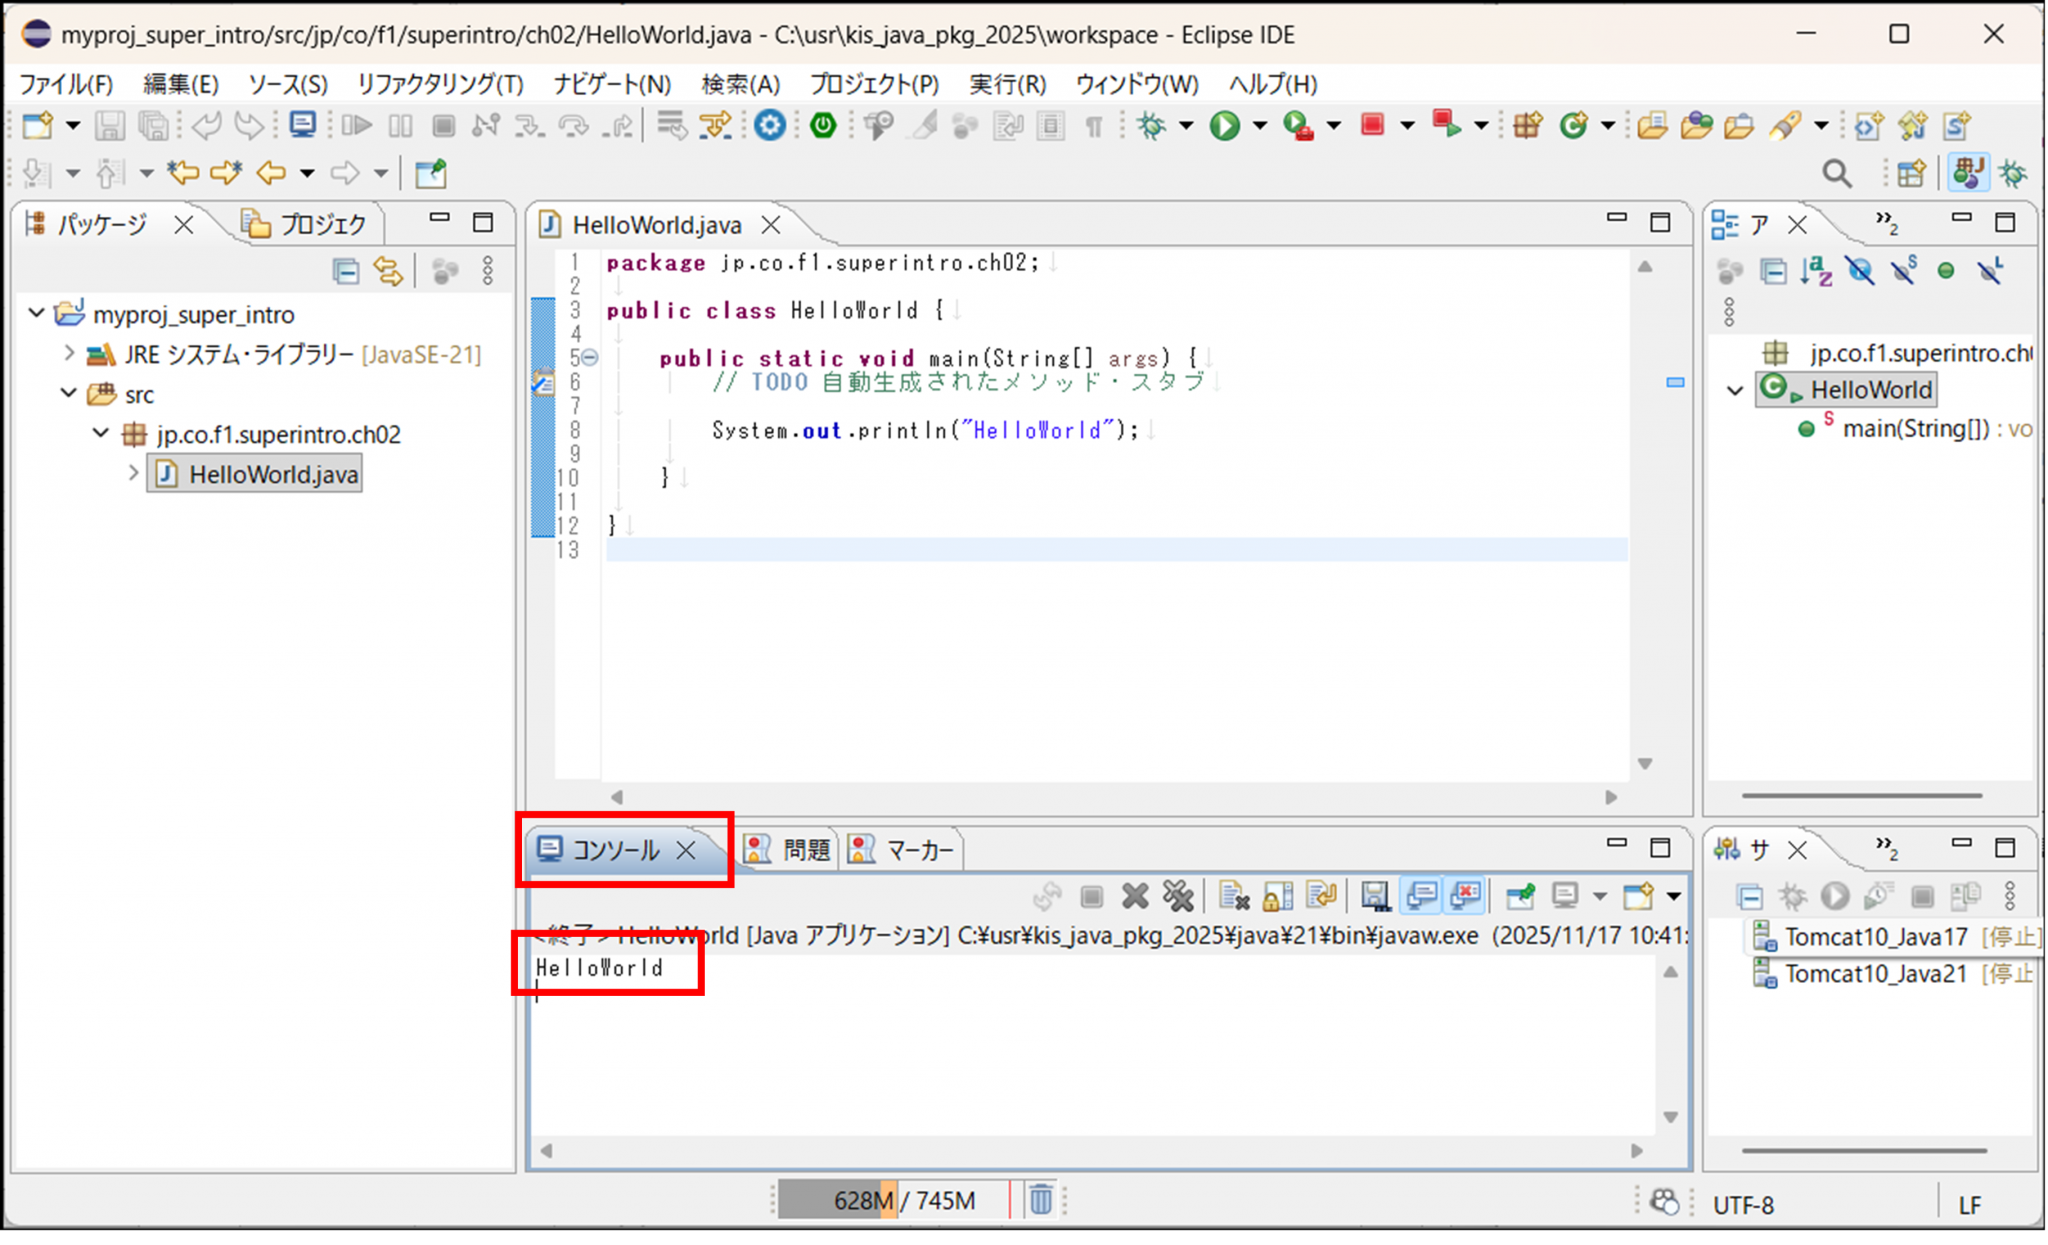Screen dimensions: 2048x1245
Task: Click the green Run button in toolbar
Action: (1224, 125)
